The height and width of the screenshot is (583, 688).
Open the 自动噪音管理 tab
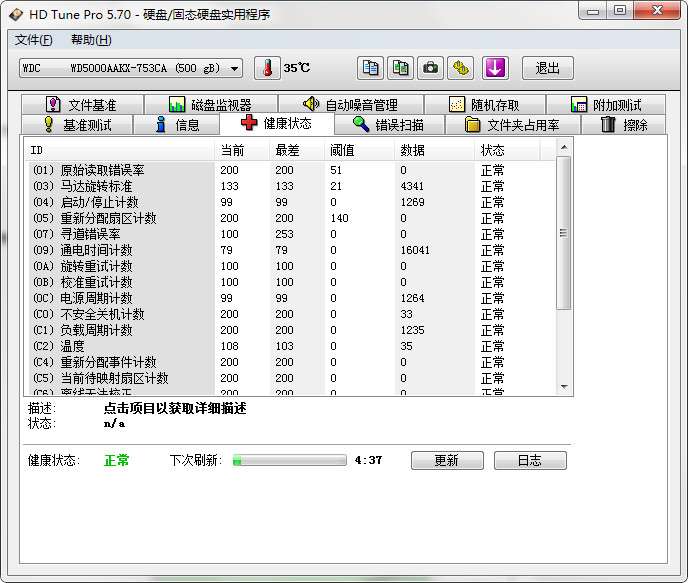click(350, 105)
